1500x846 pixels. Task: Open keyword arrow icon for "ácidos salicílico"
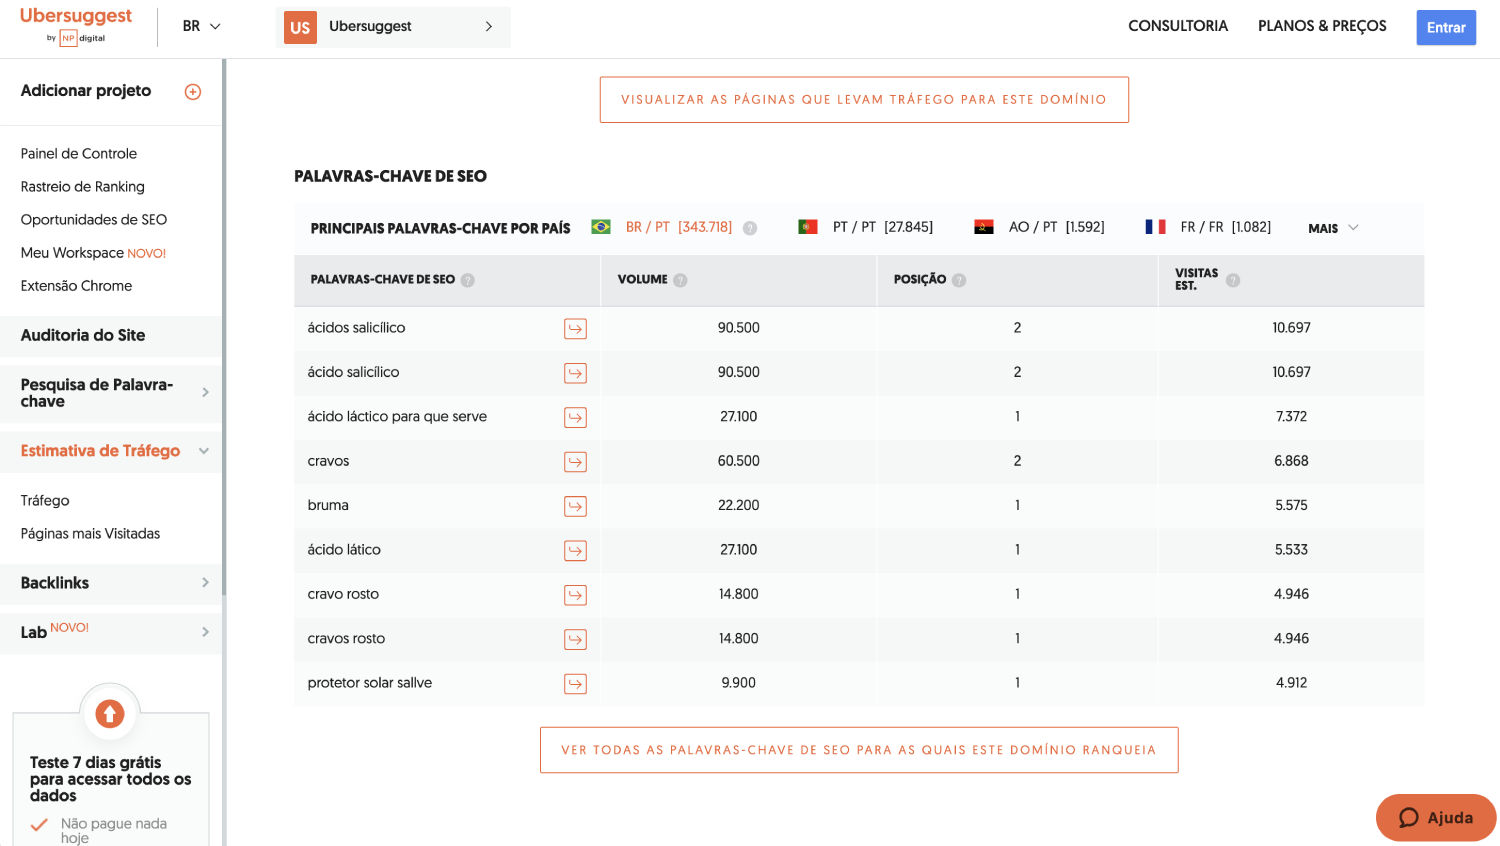tap(575, 329)
